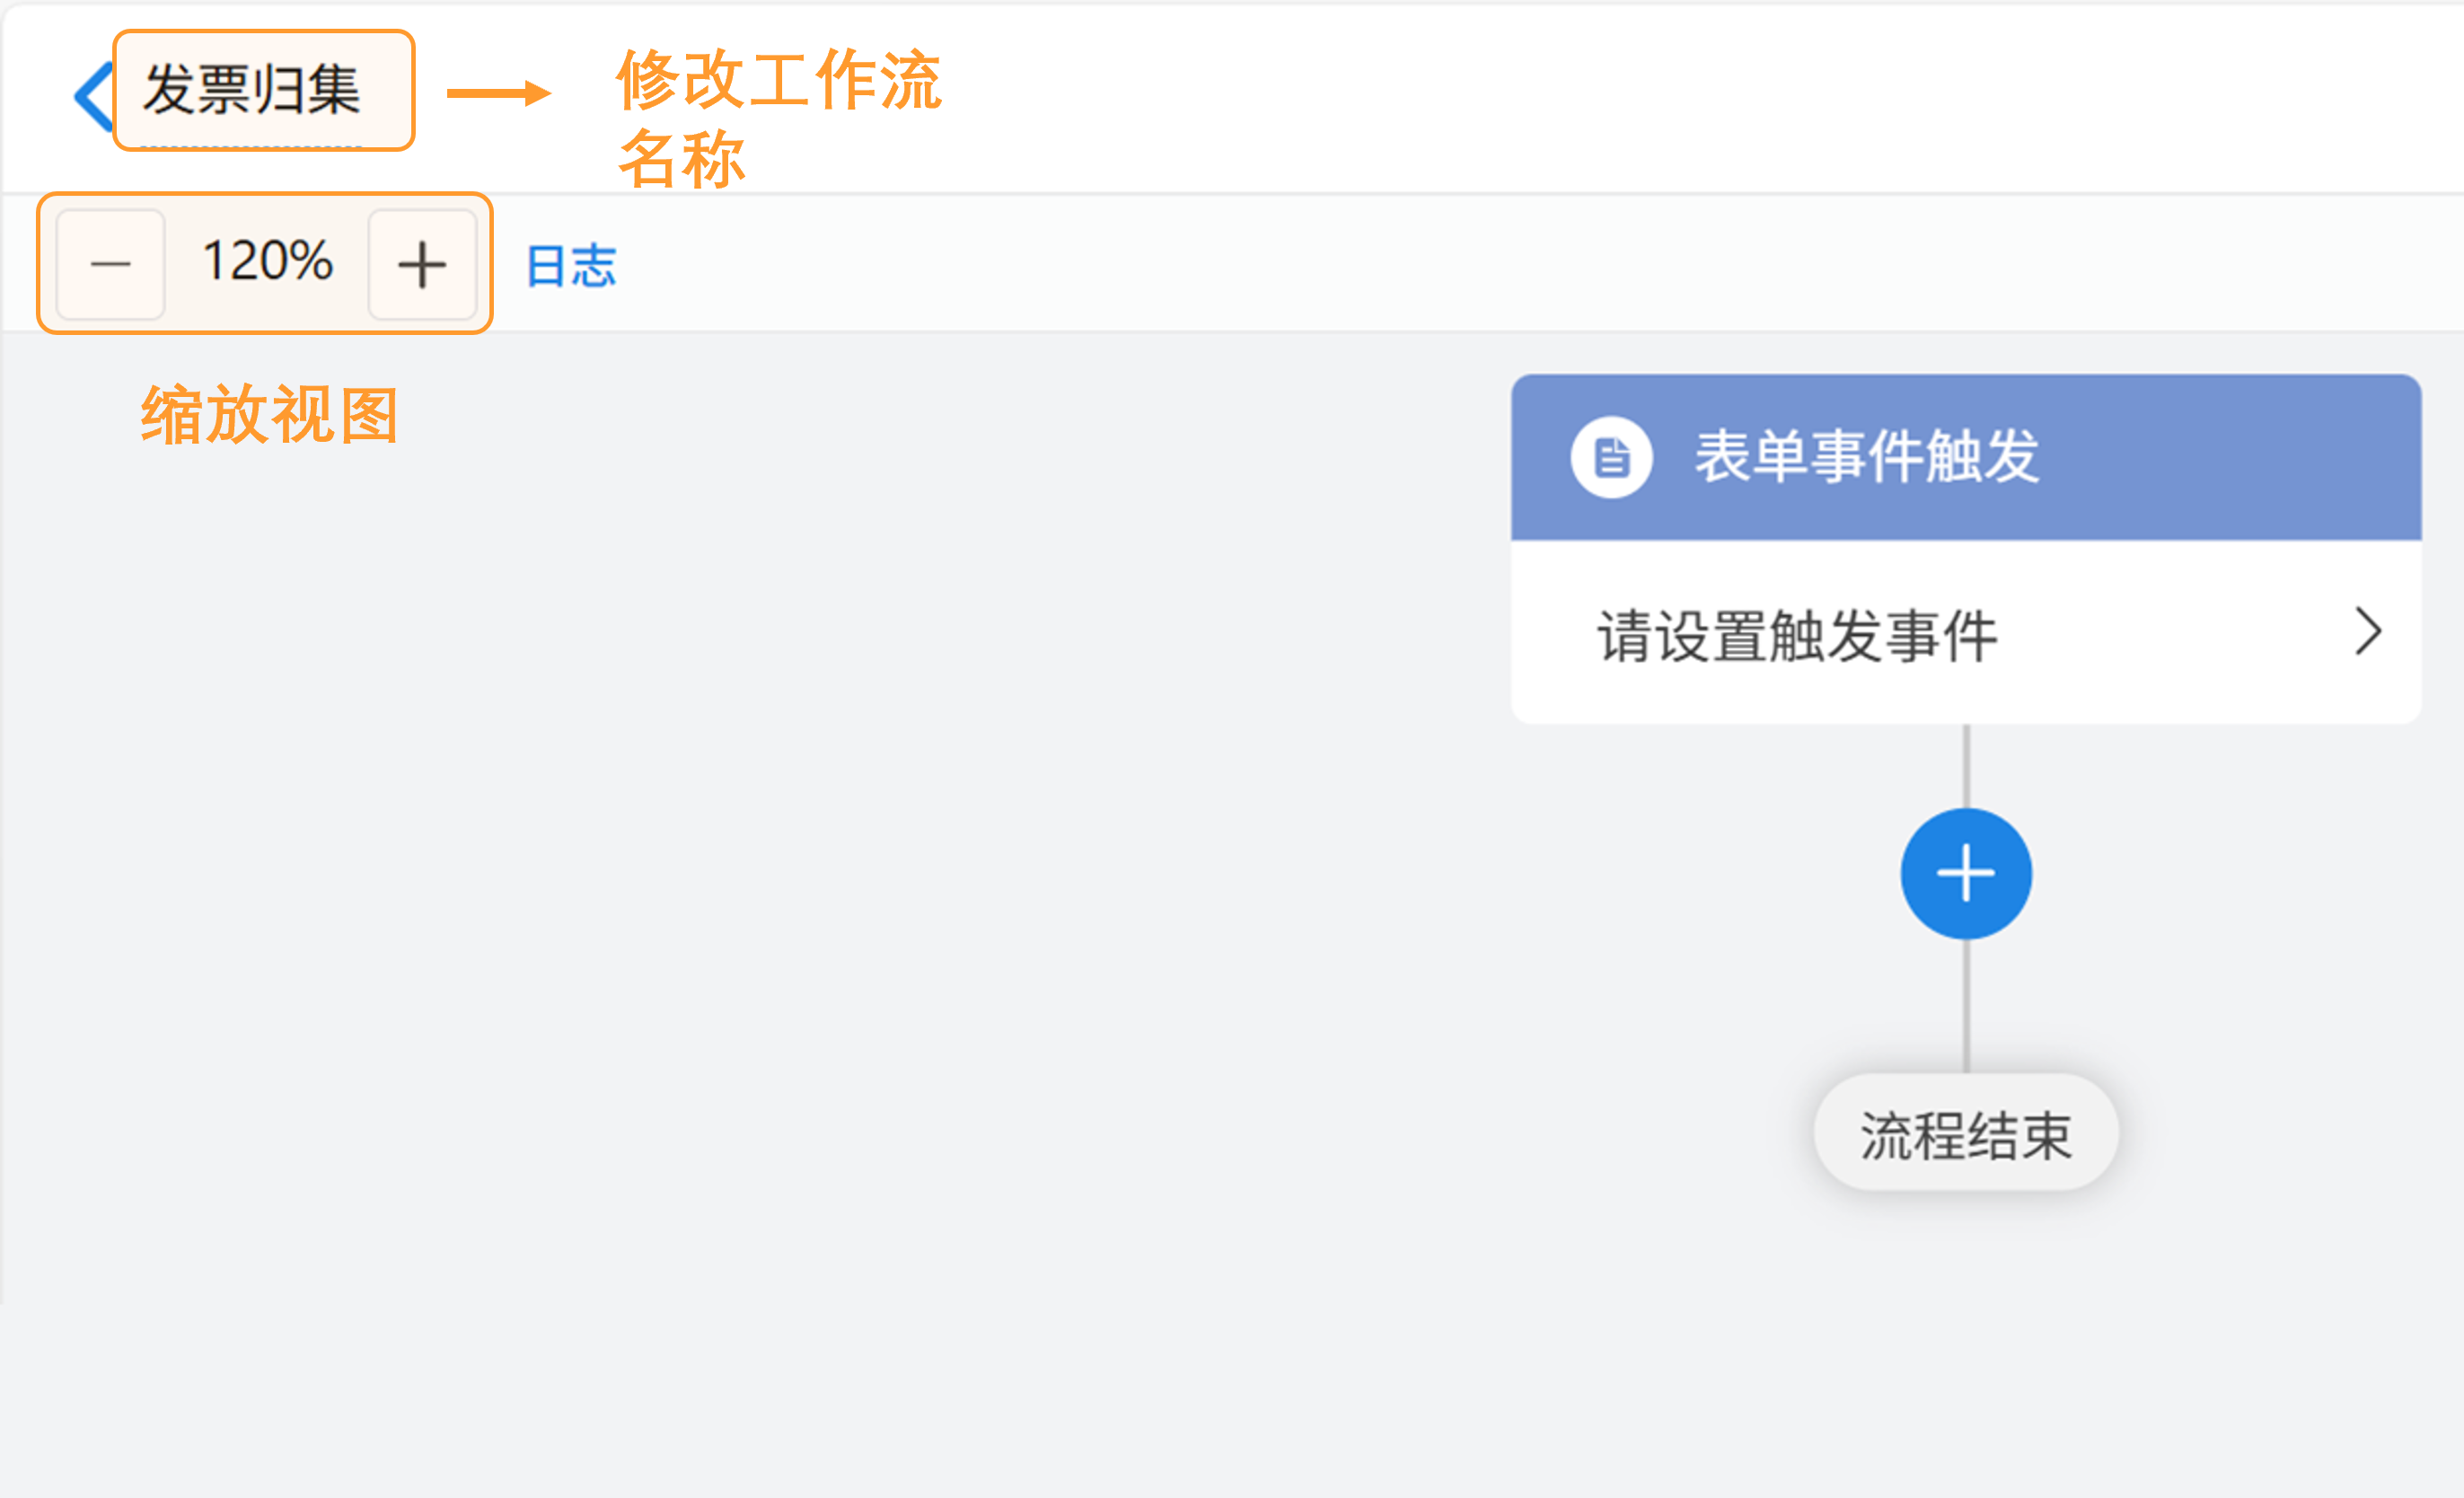Image resolution: width=2464 pixels, height=1498 pixels.
Task: Open the 日志 log link
Action: pyautogui.click(x=571, y=266)
